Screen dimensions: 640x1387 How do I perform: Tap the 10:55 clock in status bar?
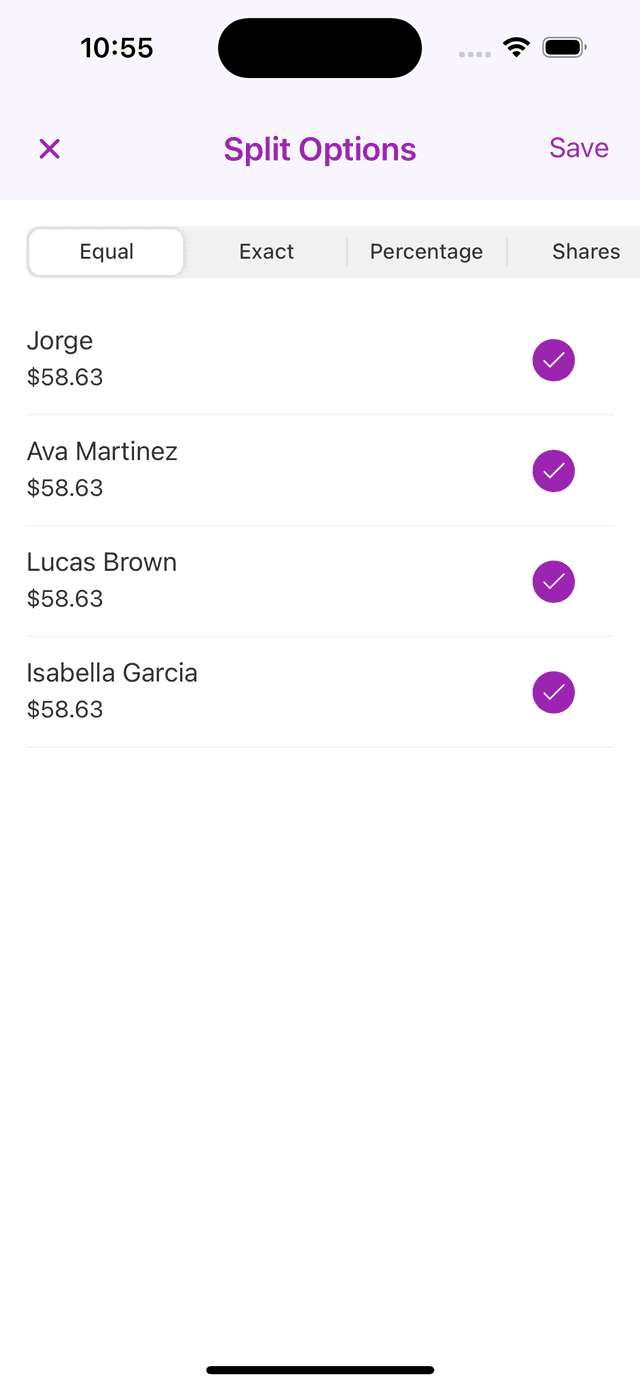tap(117, 48)
